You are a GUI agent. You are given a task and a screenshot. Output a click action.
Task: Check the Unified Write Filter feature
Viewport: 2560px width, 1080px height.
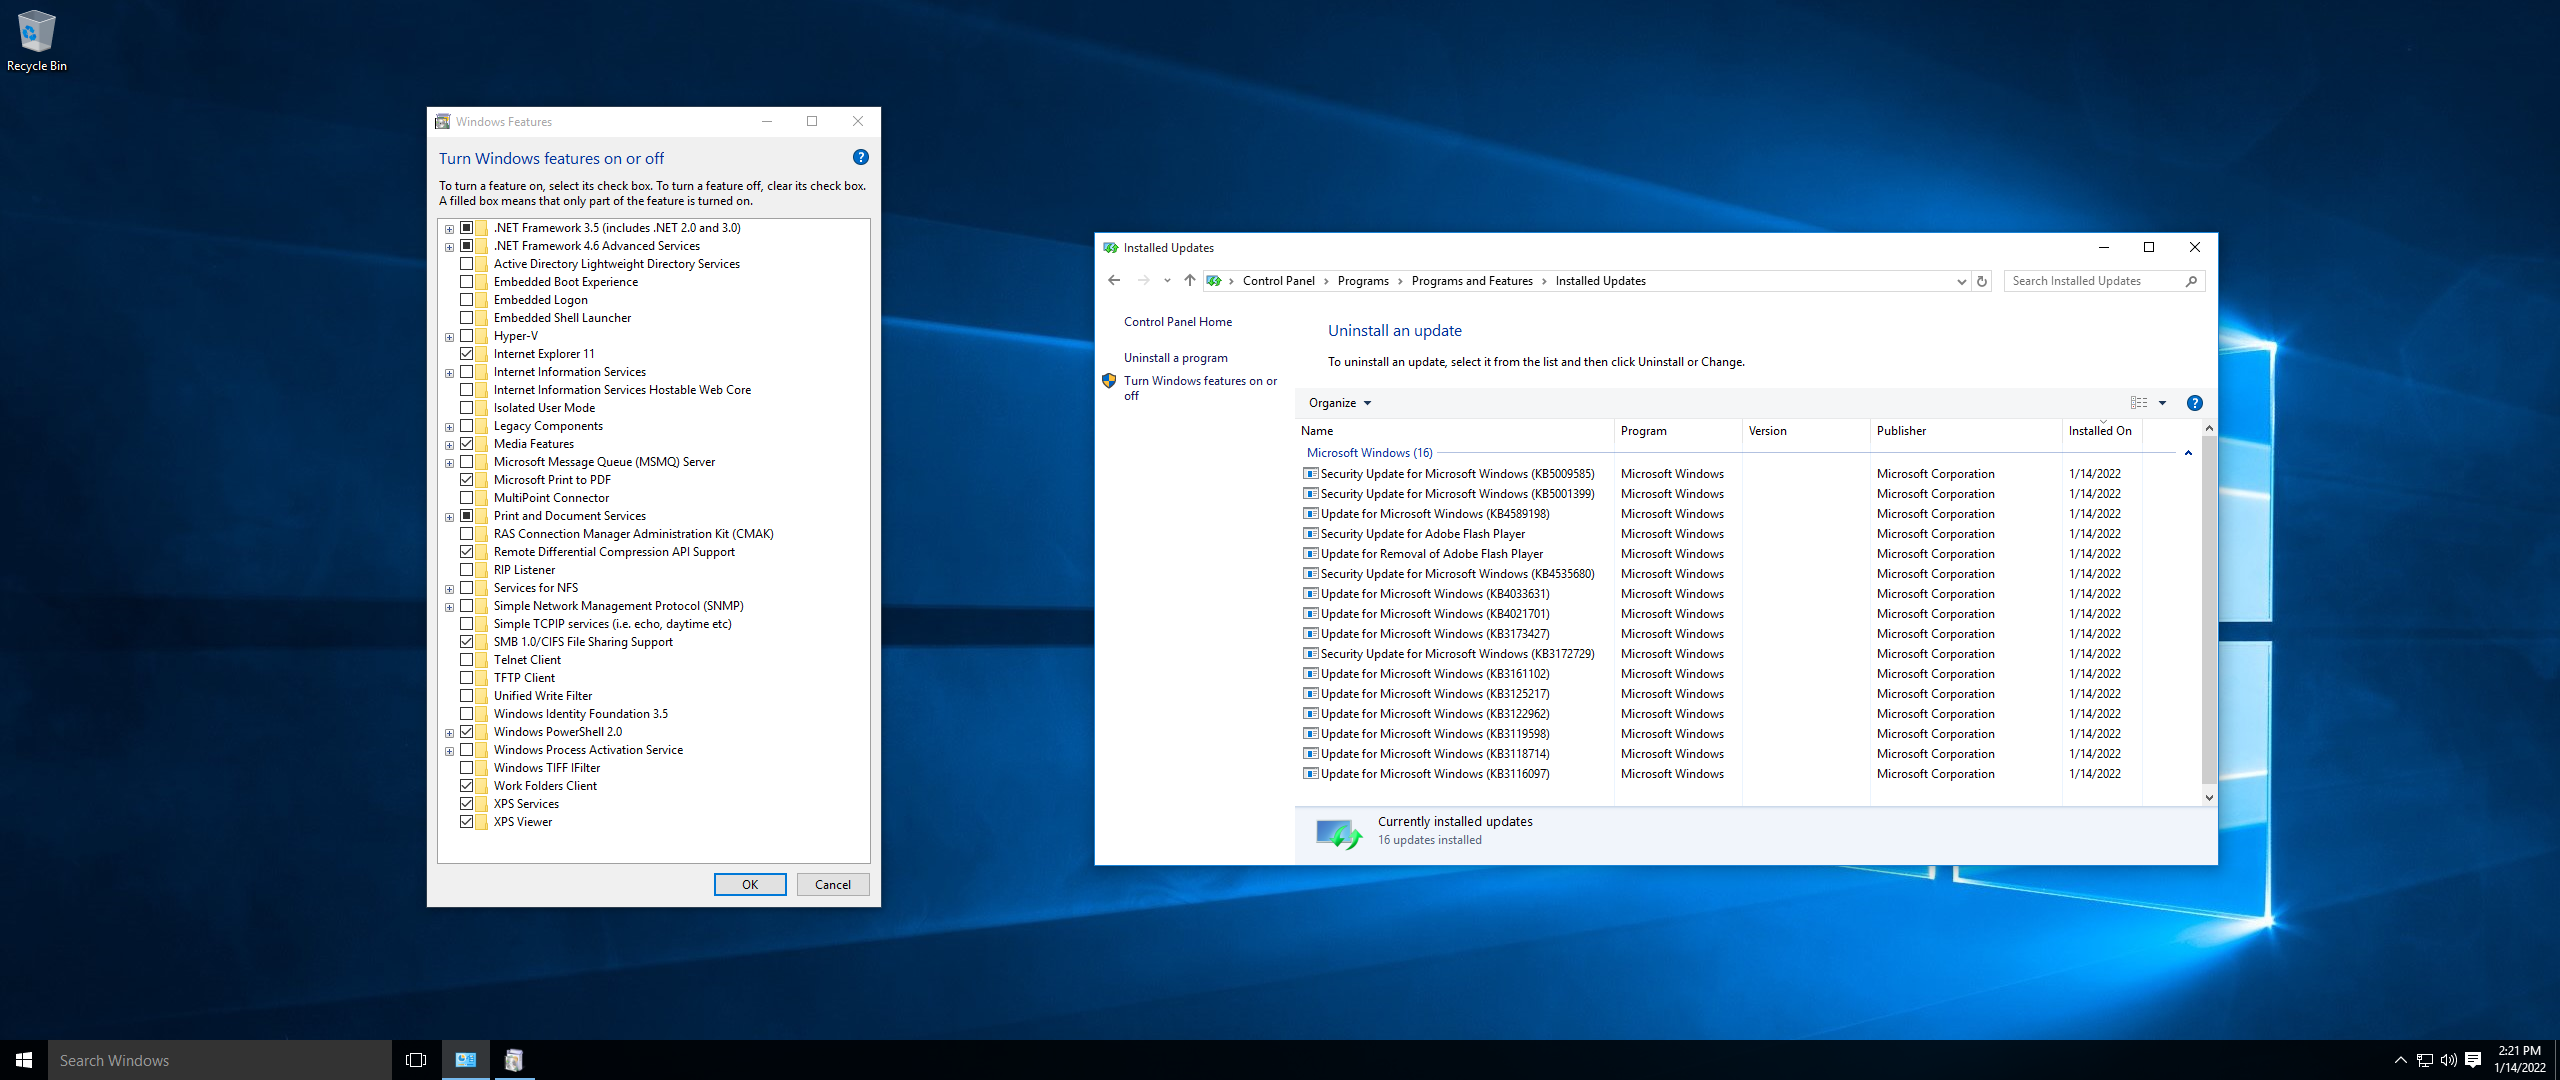coord(466,696)
